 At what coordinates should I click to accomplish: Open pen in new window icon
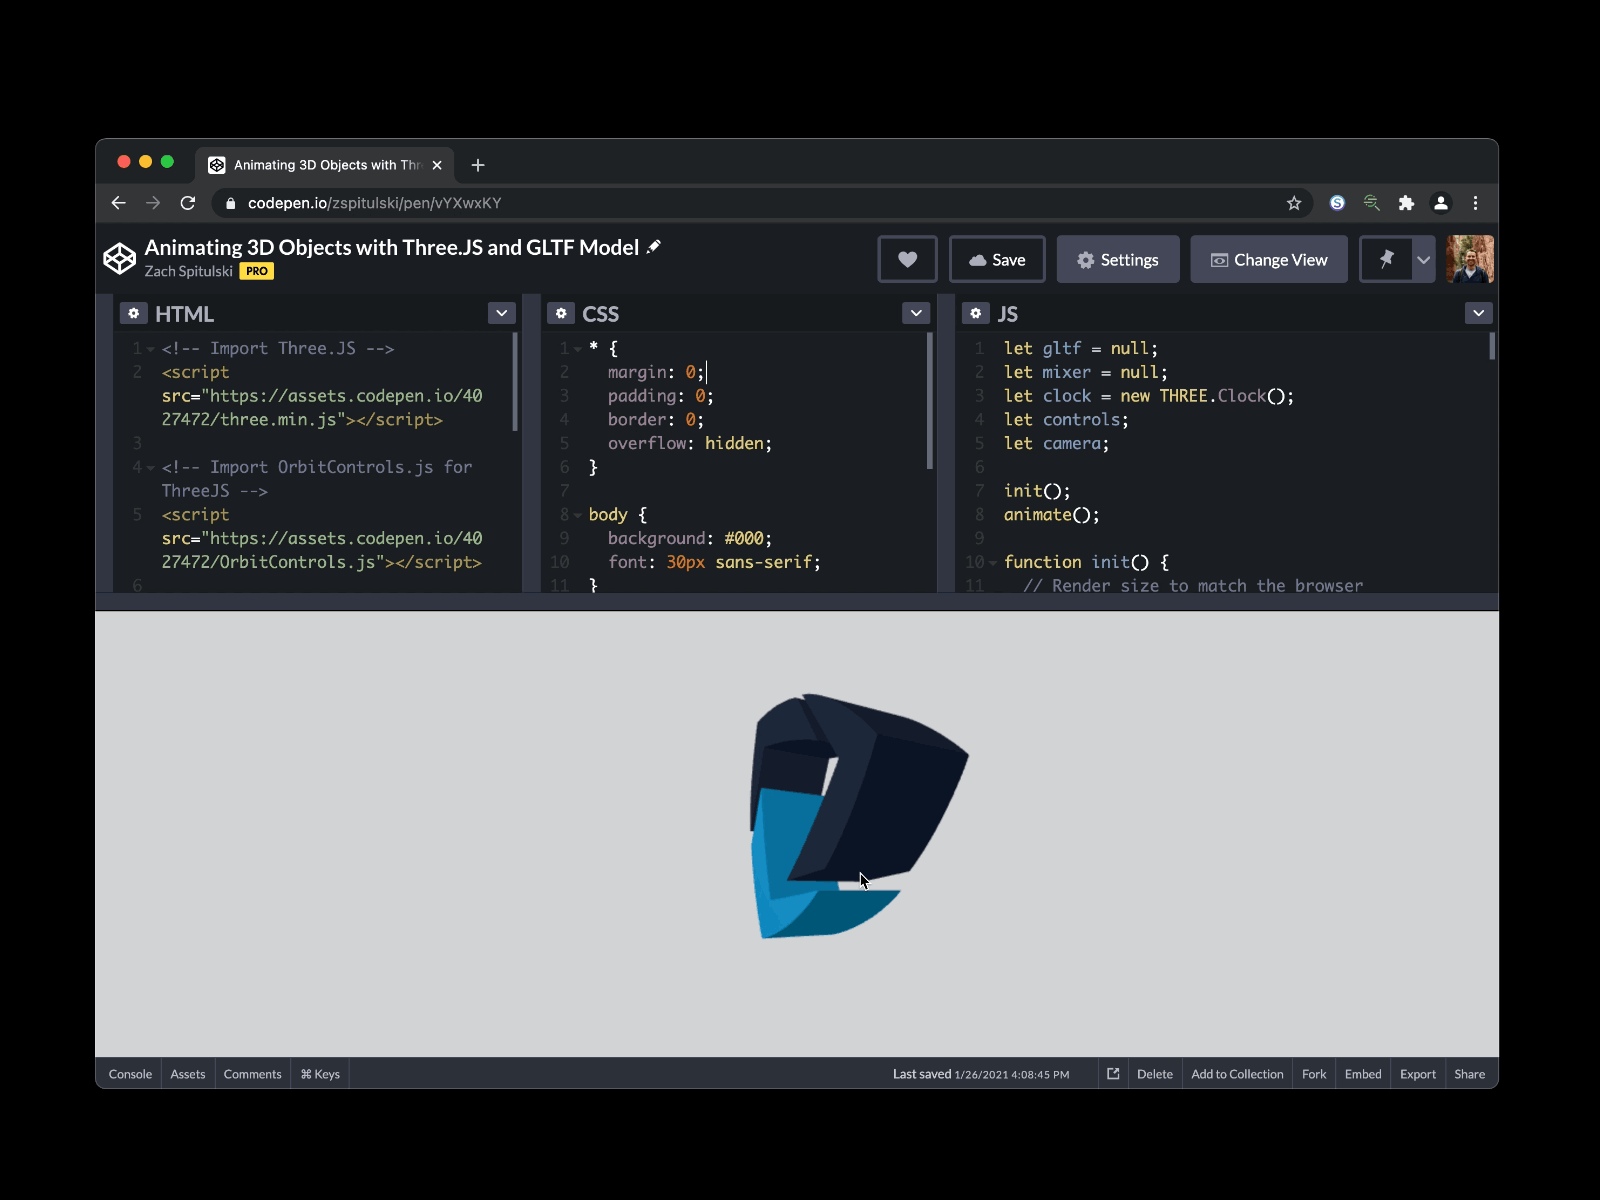(x=1113, y=1074)
